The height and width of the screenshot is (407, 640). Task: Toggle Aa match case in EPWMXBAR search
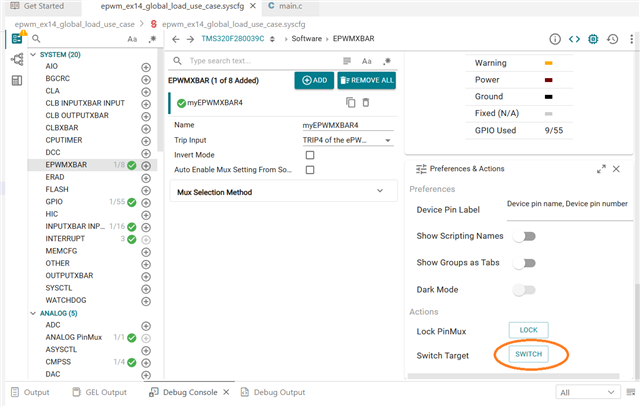pos(367,61)
